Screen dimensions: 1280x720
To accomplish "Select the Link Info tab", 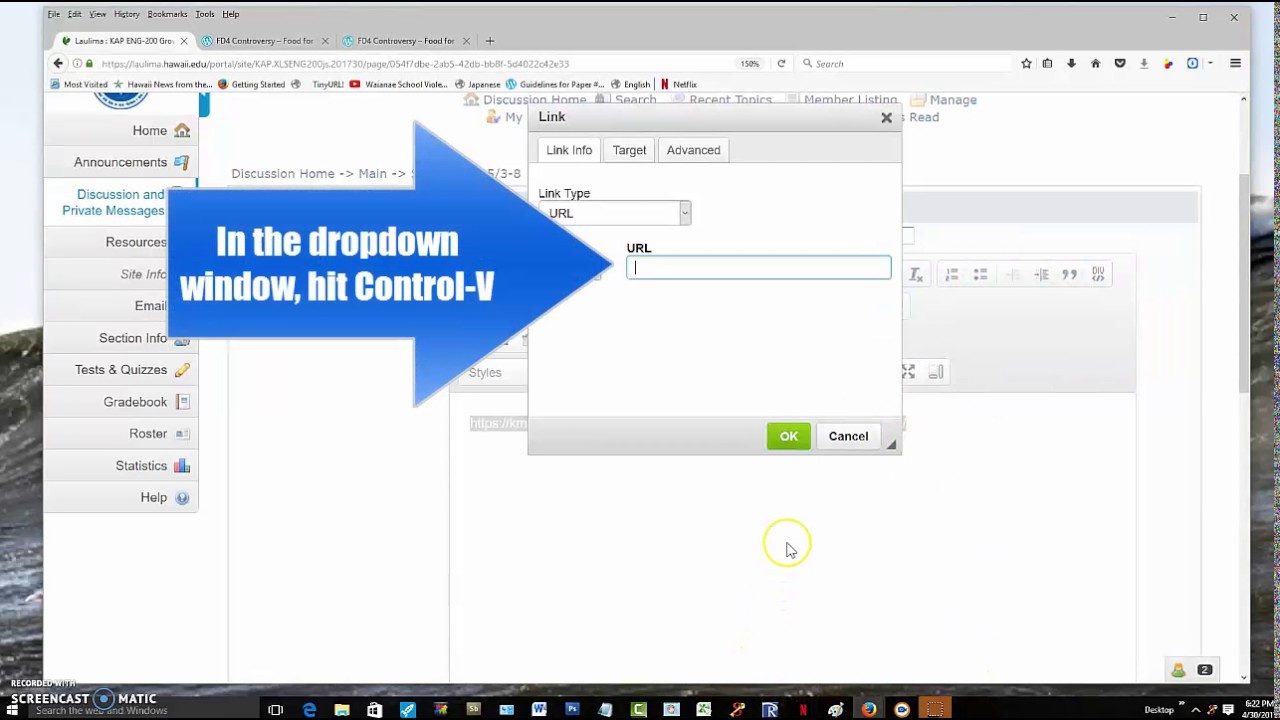I will [569, 150].
